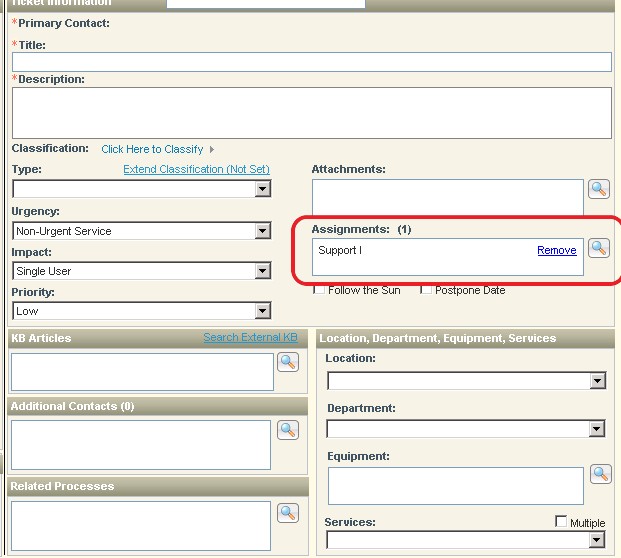This screenshot has width=621, height=558.
Task: Open the KB Articles search magnifier icon
Action: tap(288, 362)
